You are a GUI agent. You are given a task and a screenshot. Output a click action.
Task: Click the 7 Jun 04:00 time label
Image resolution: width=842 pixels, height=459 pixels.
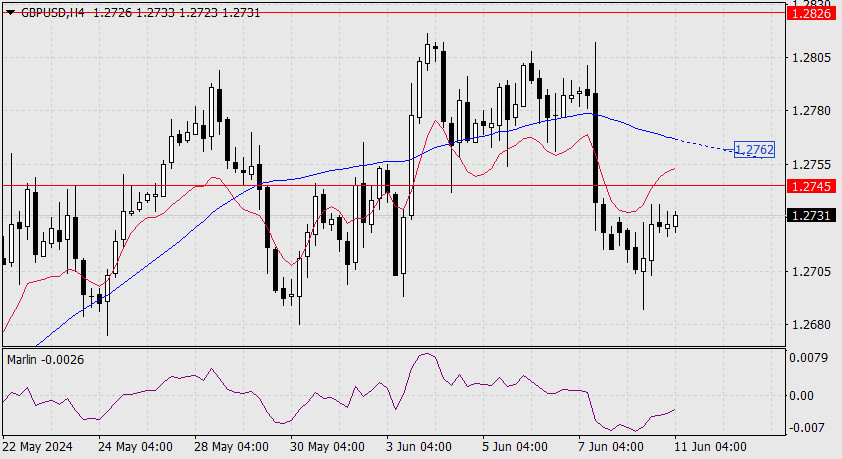pyautogui.click(x=611, y=447)
